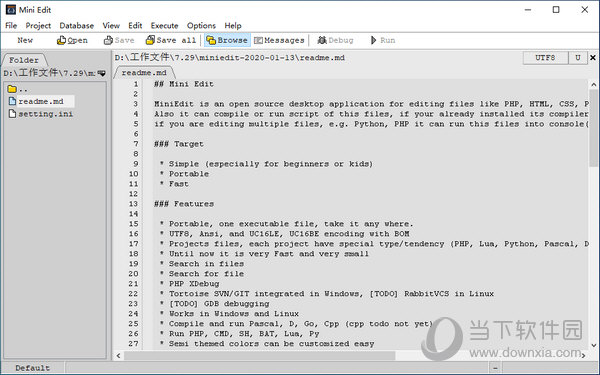Open the Edit menu
The height and width of the screenshot is (375, 600).
coord(135,26)
